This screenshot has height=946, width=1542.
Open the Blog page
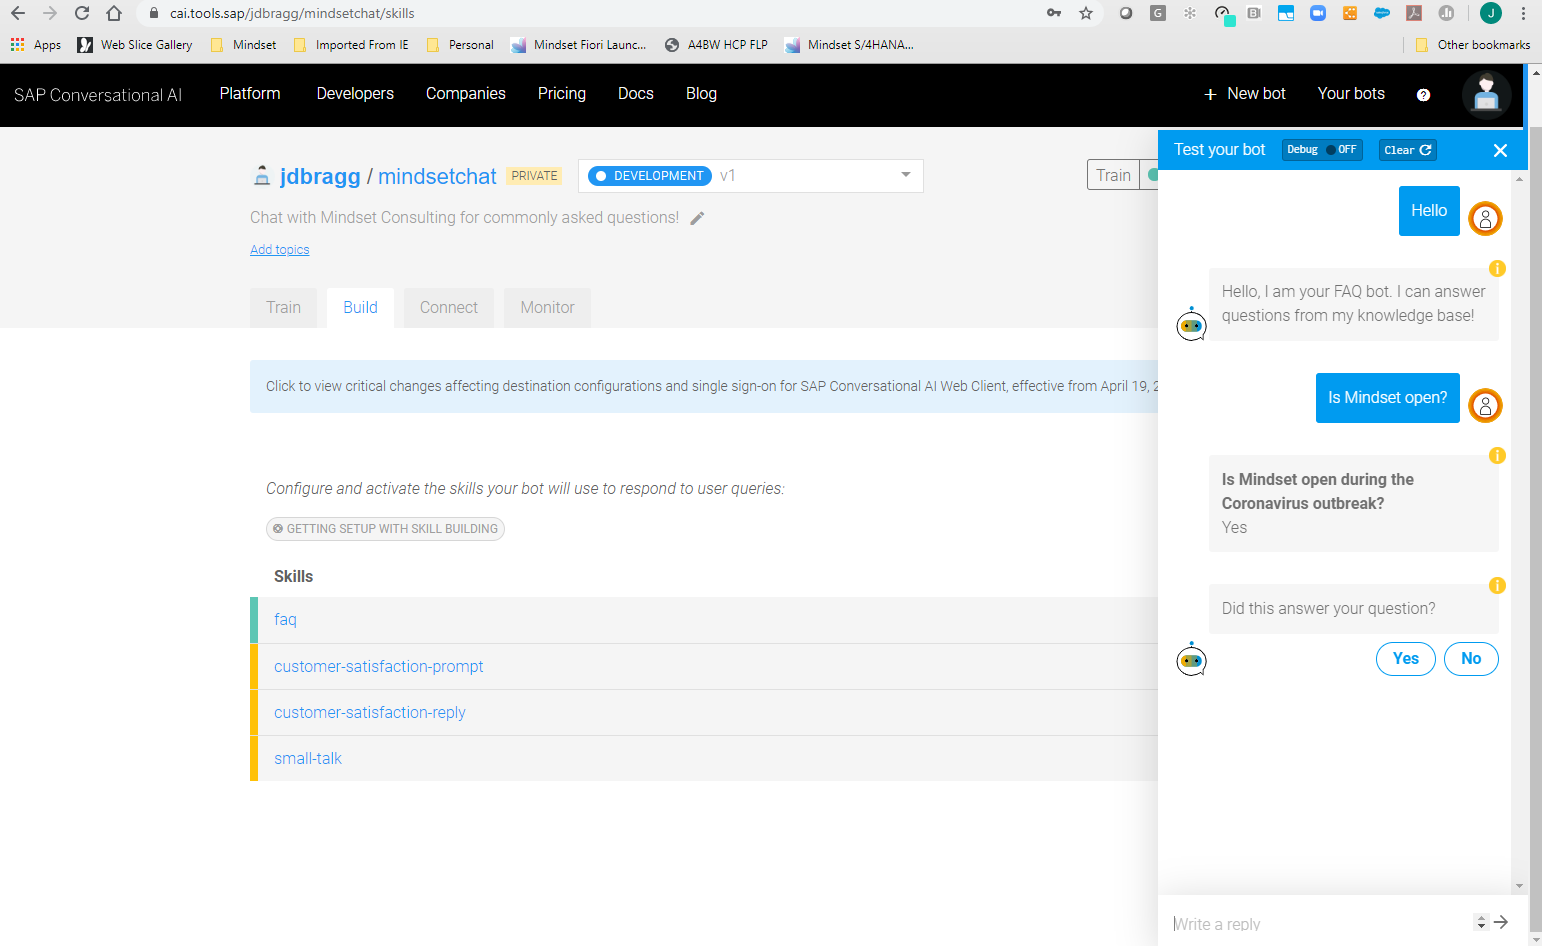701,93
